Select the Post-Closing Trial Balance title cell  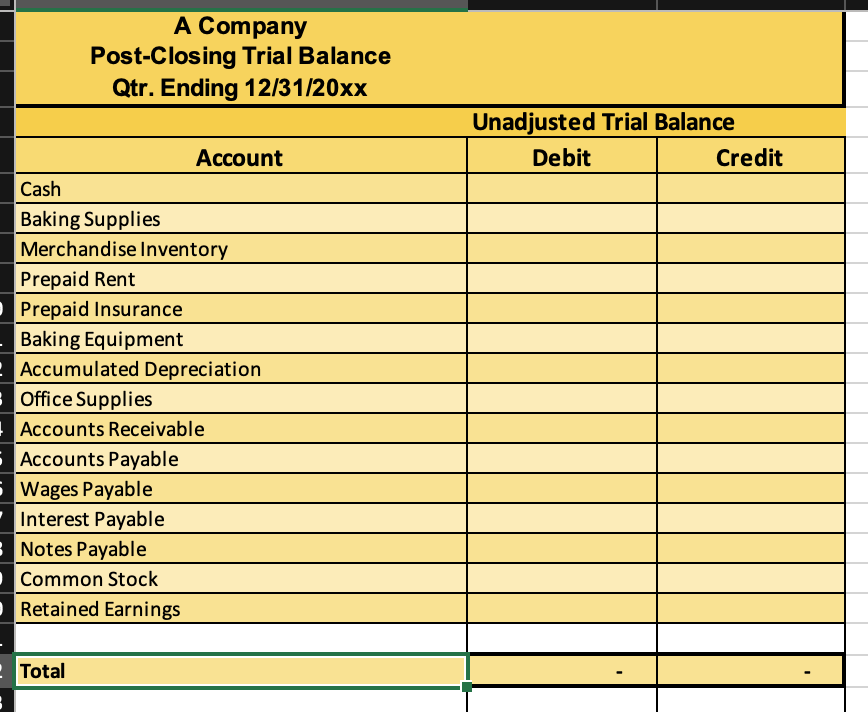pyautogui.click(x=240, y=56)
